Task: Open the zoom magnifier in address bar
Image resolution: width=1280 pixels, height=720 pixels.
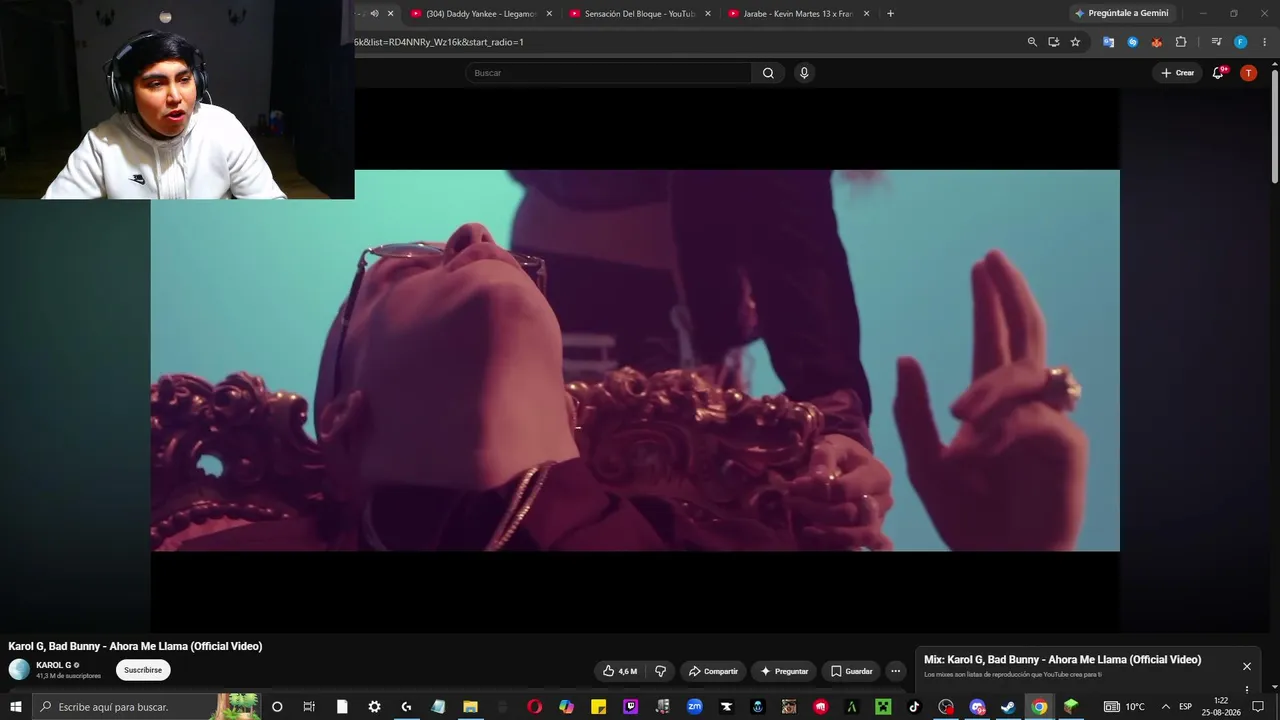Action: 1032,42
